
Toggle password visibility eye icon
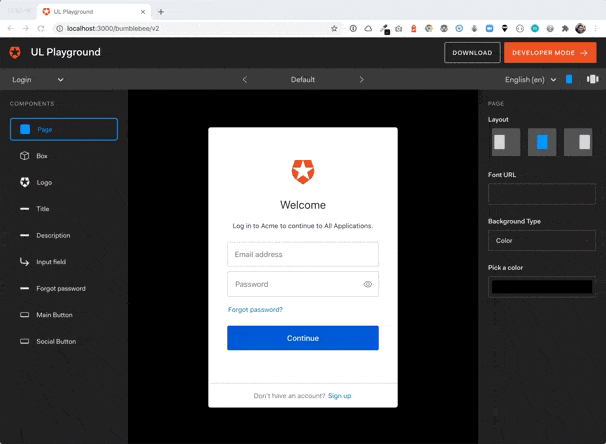[368, 284]
